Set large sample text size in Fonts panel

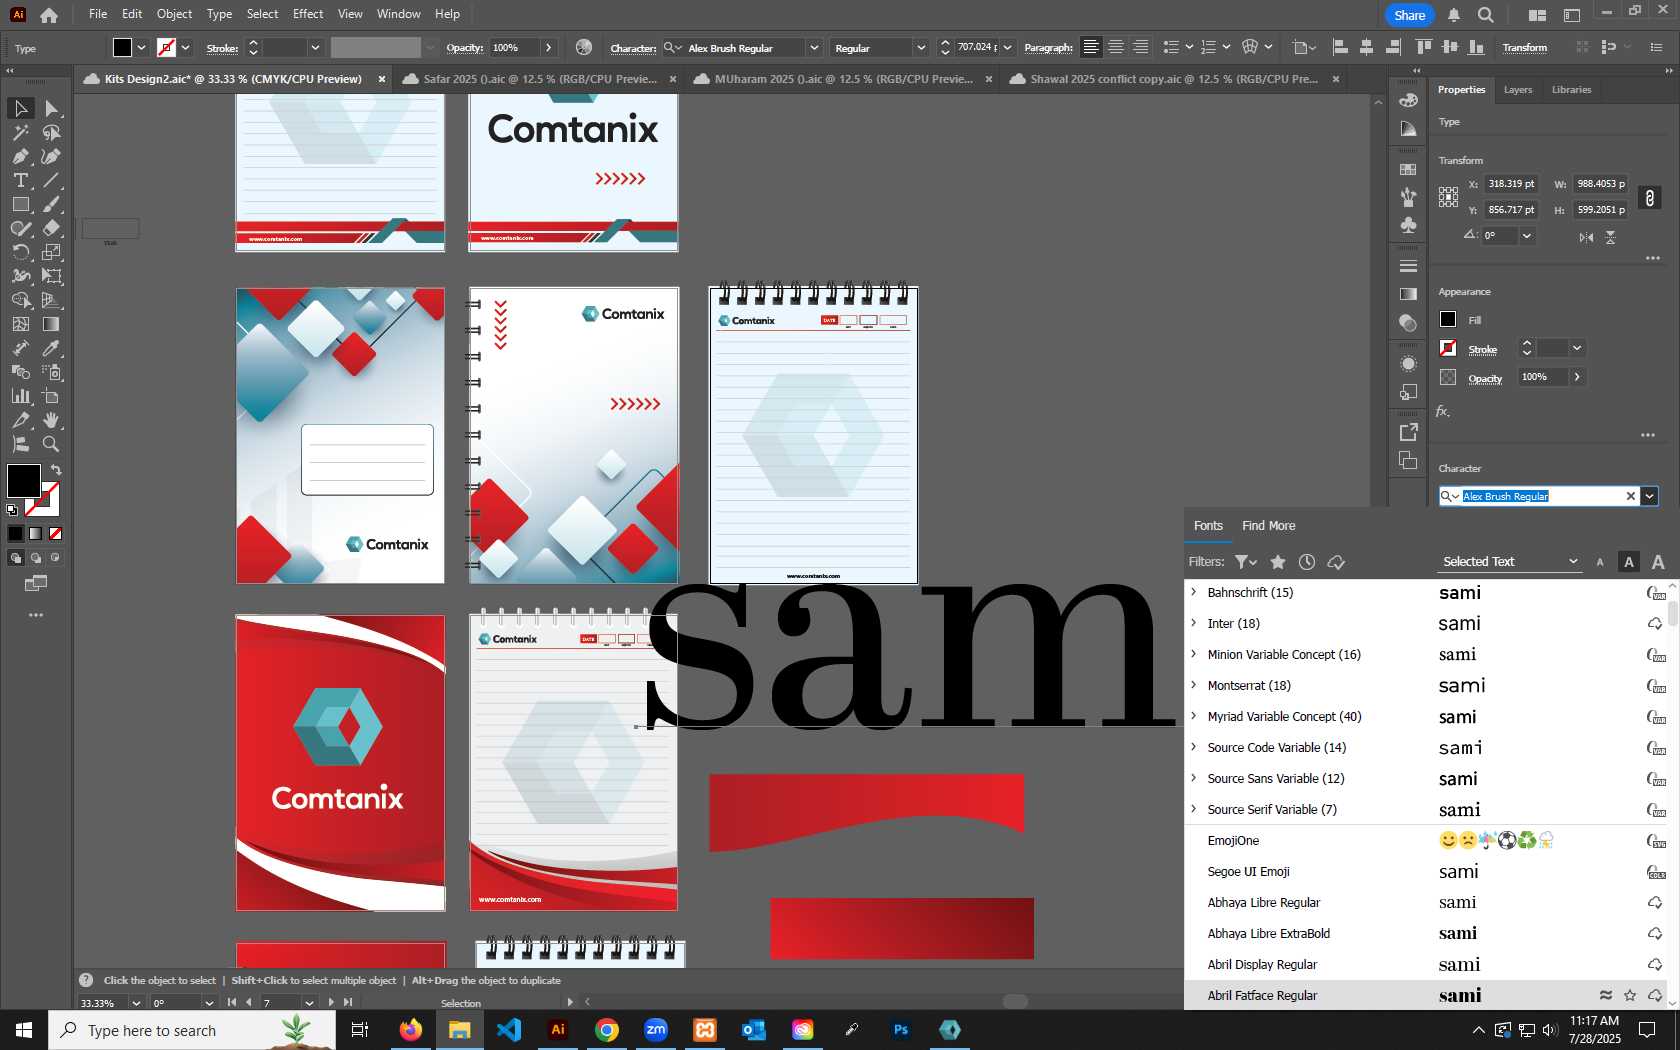click(1658, 562)
